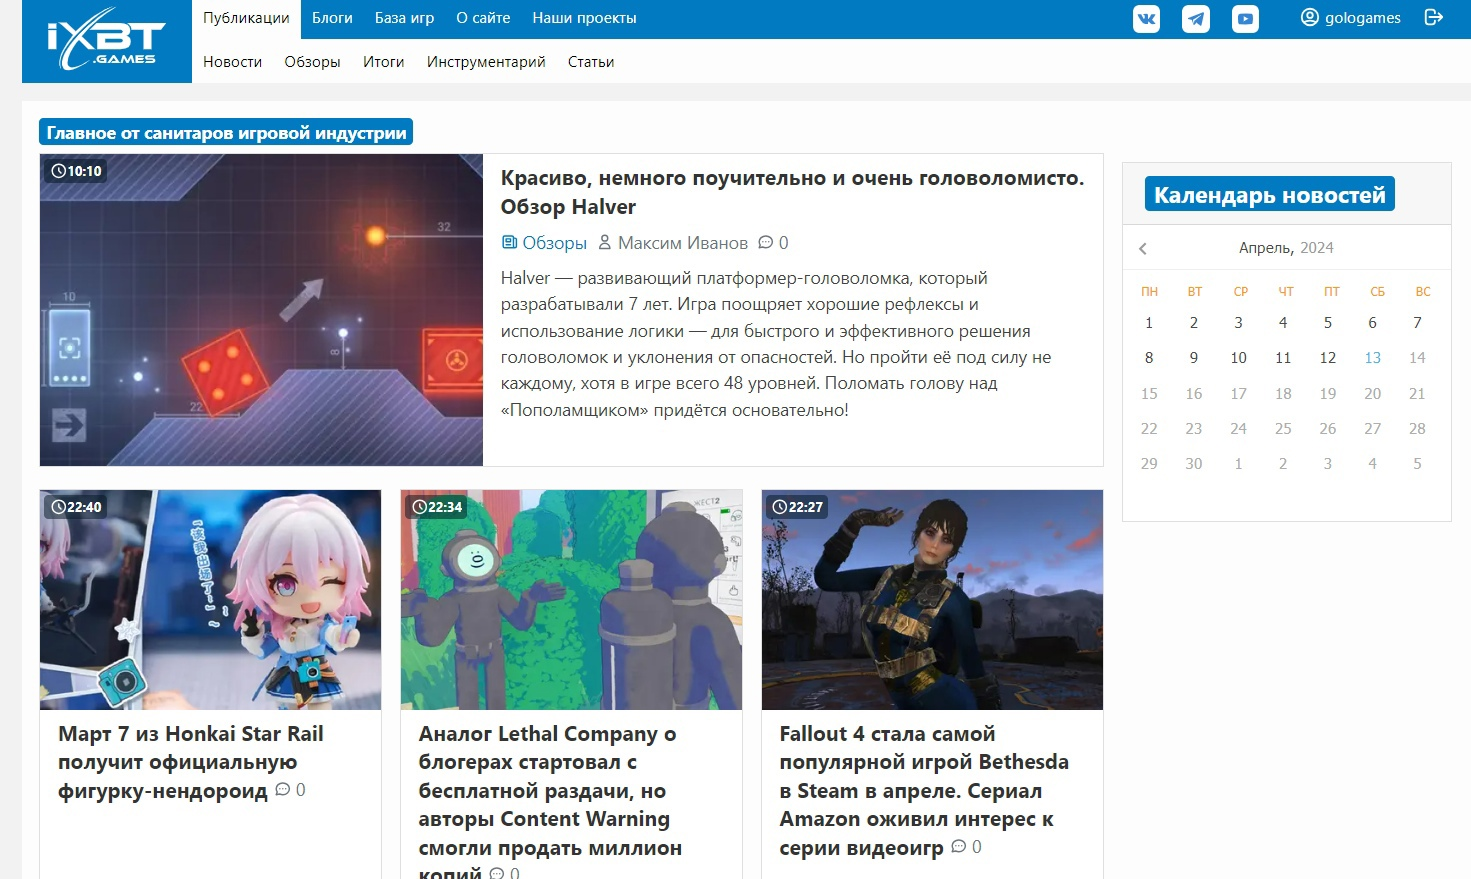Go to the Обзоры submenu section
This screenshot has height=879, width=1471.
312,62
